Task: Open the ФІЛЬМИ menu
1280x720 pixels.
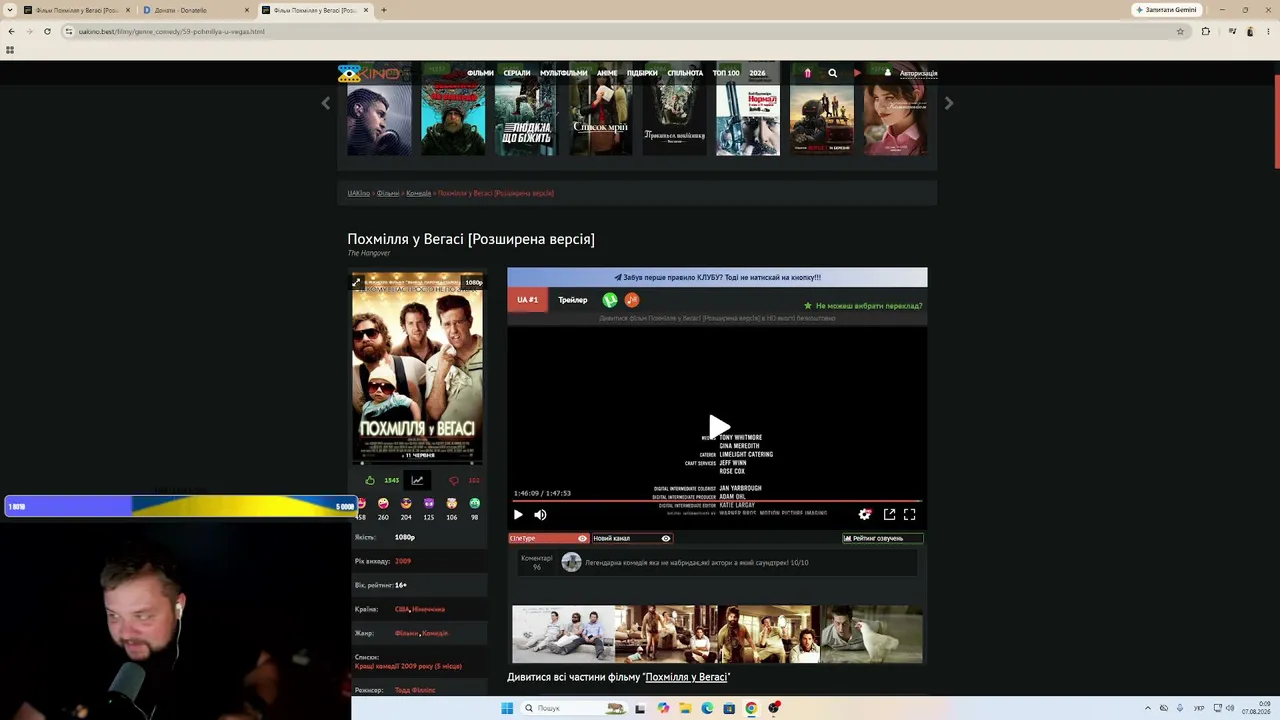Action: point(480,73)
